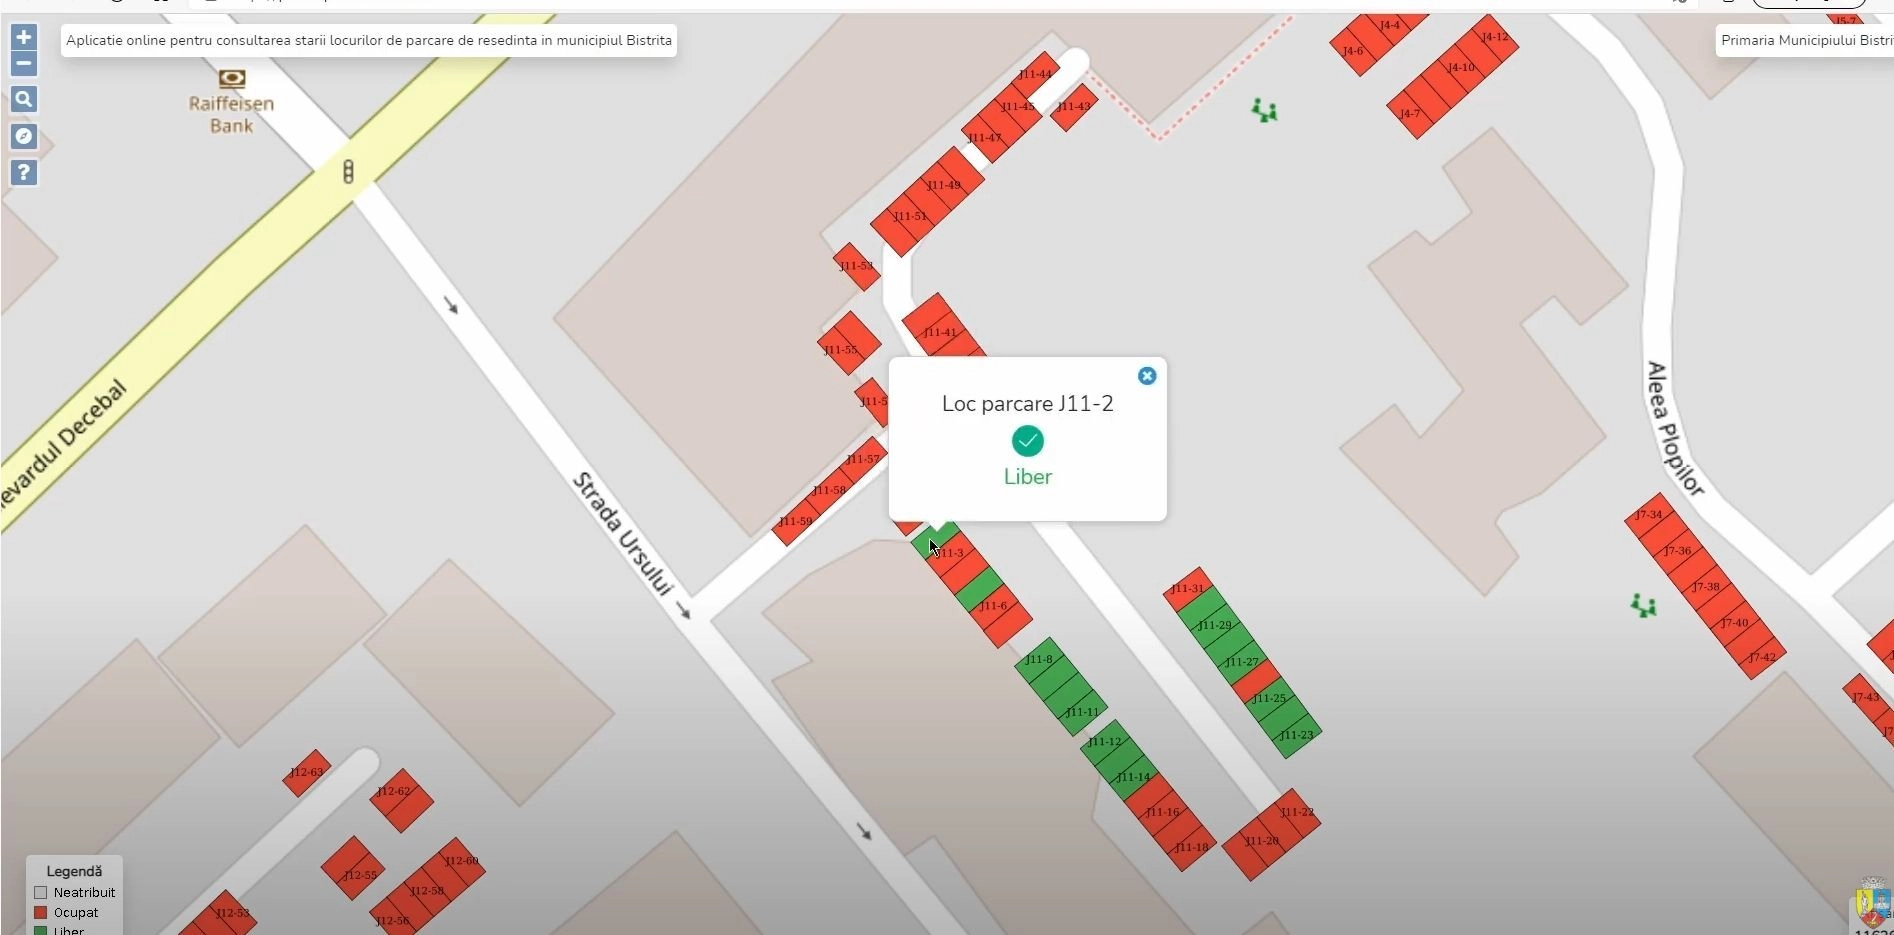Screen dimensions: 1894x935
Task: Select green parking spot J11-8
Action: [x=1040, y=660]
